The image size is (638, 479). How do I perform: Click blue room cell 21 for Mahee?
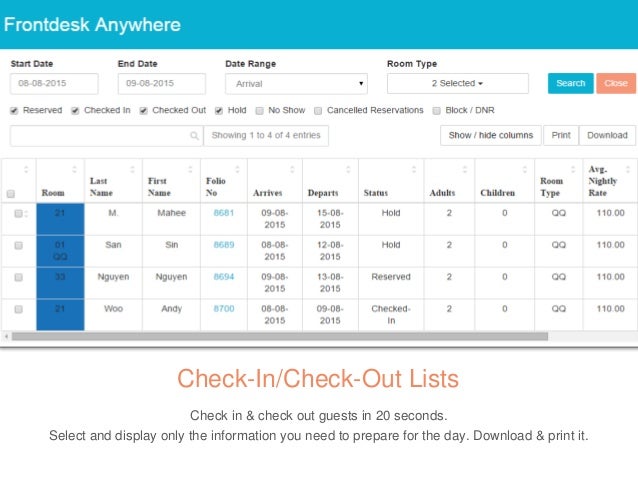pyautogui.click(x=60, y=219)
